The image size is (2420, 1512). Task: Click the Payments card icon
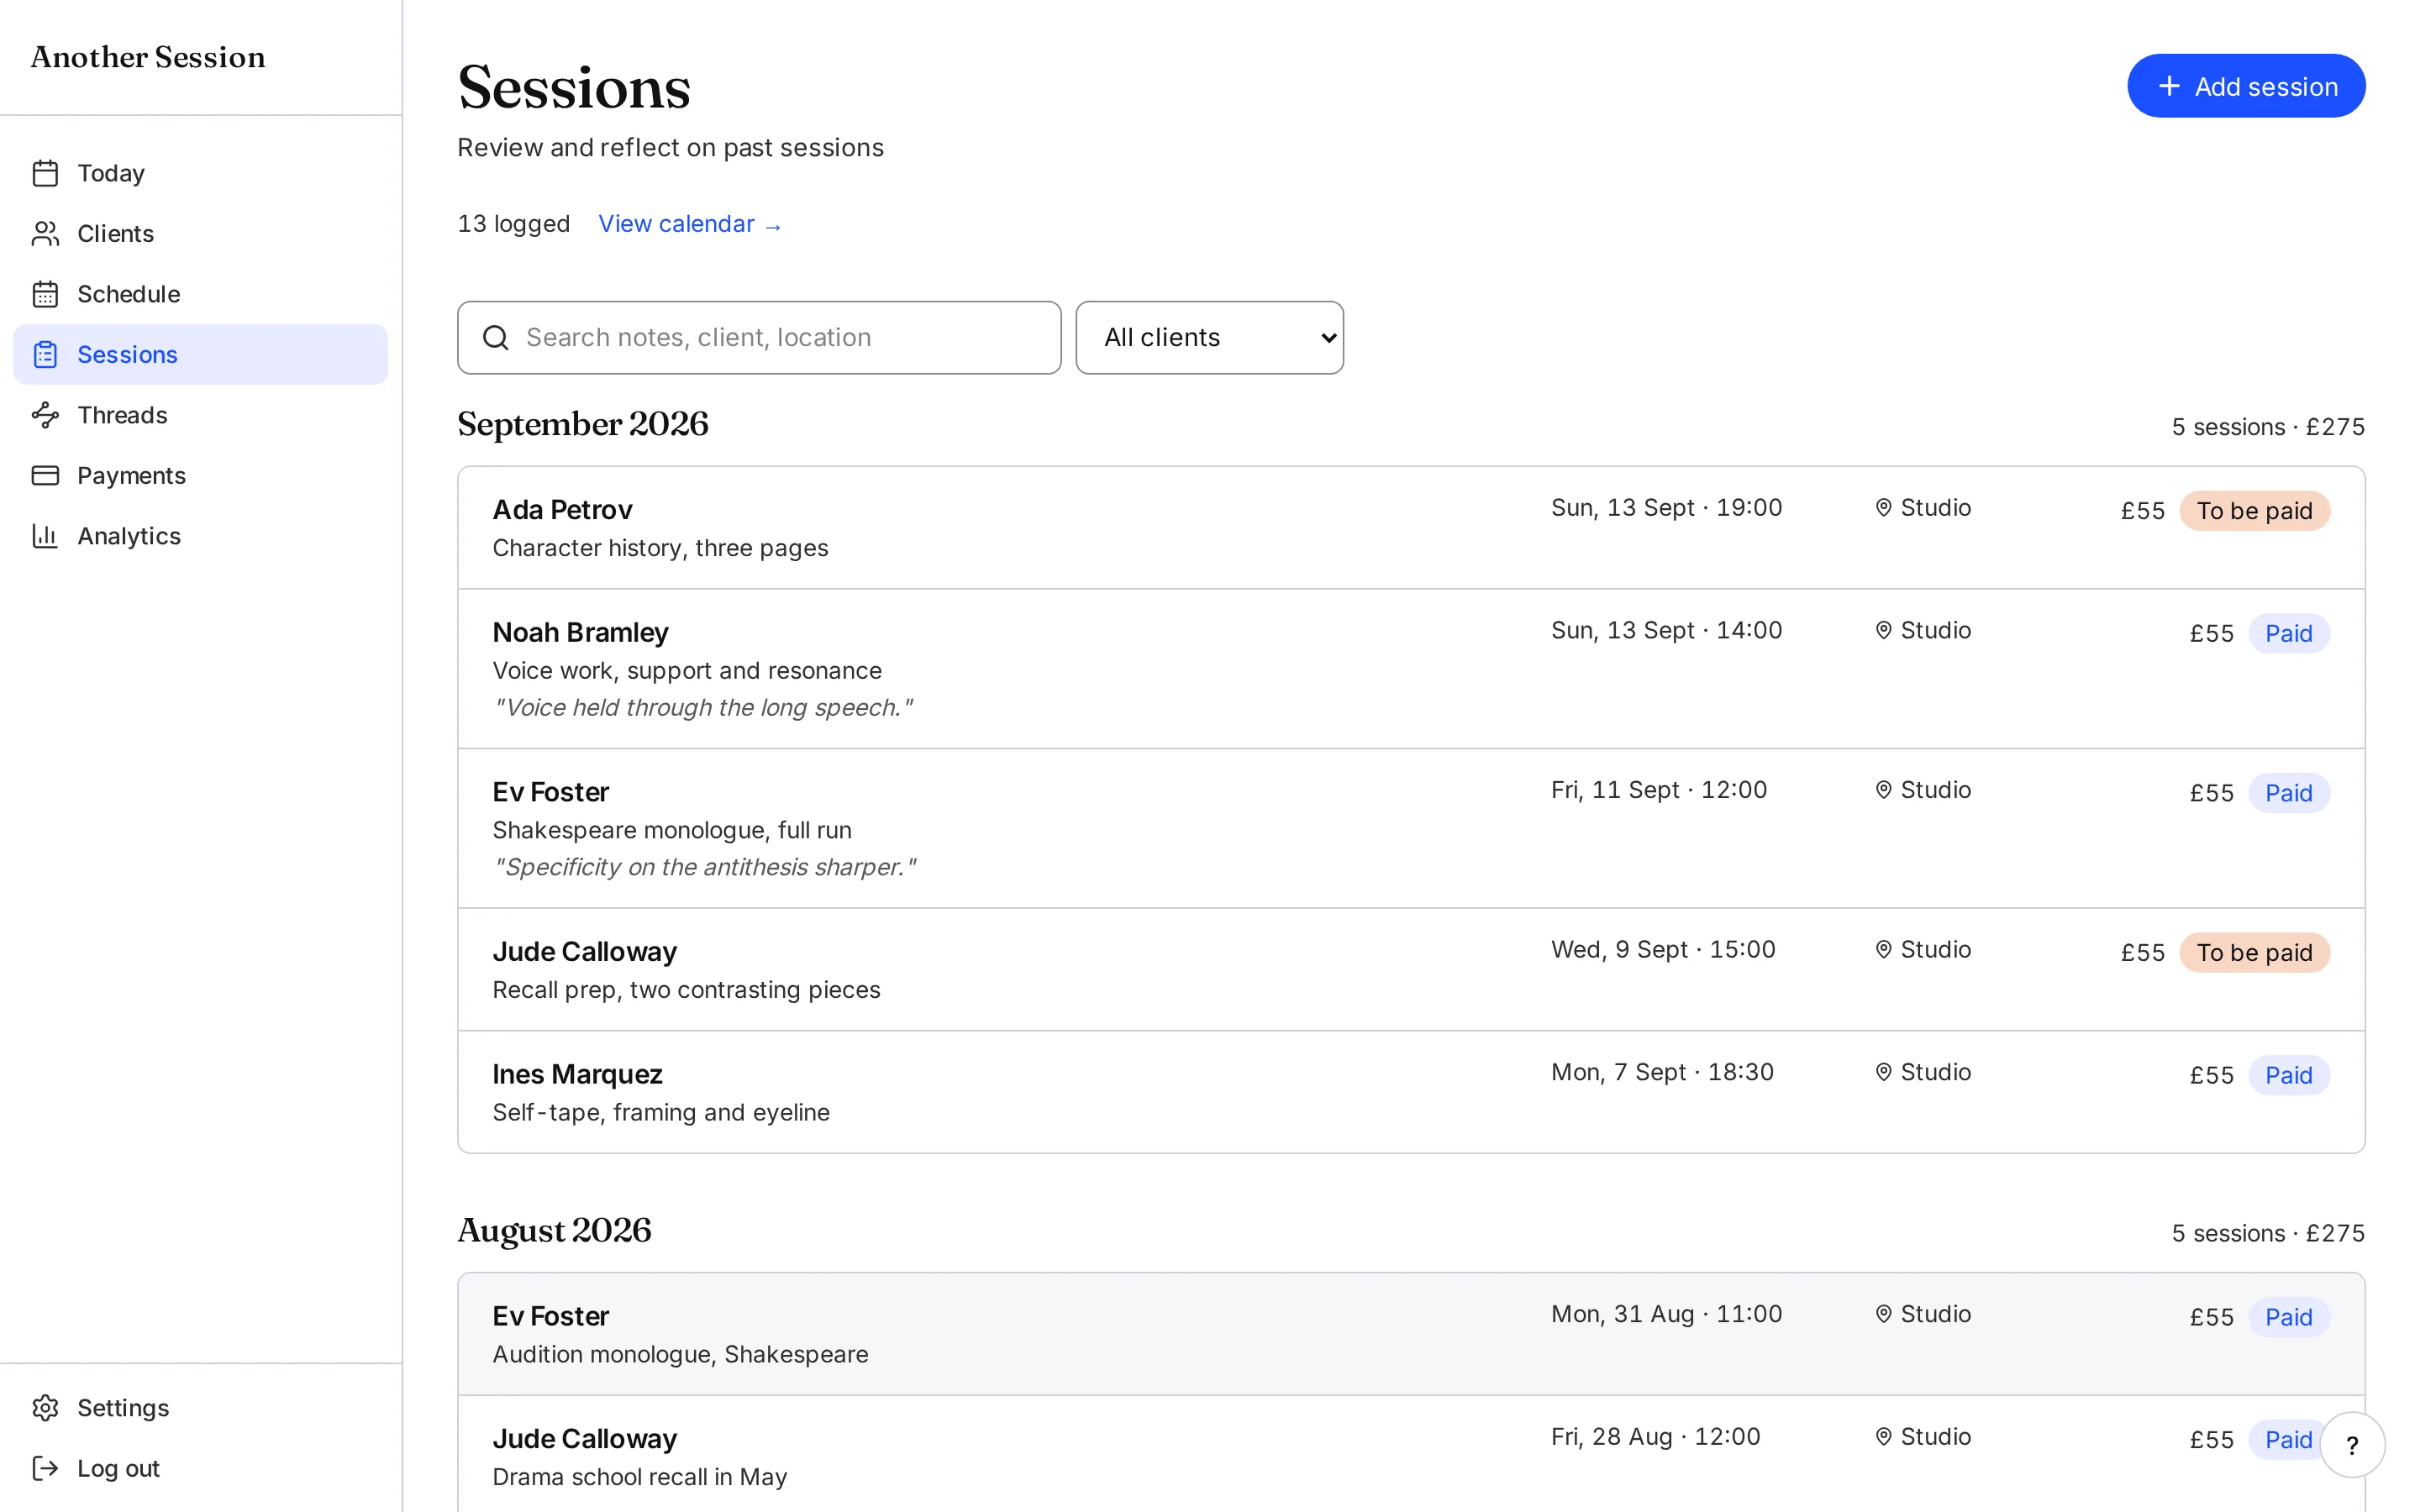tap(45, 475)
